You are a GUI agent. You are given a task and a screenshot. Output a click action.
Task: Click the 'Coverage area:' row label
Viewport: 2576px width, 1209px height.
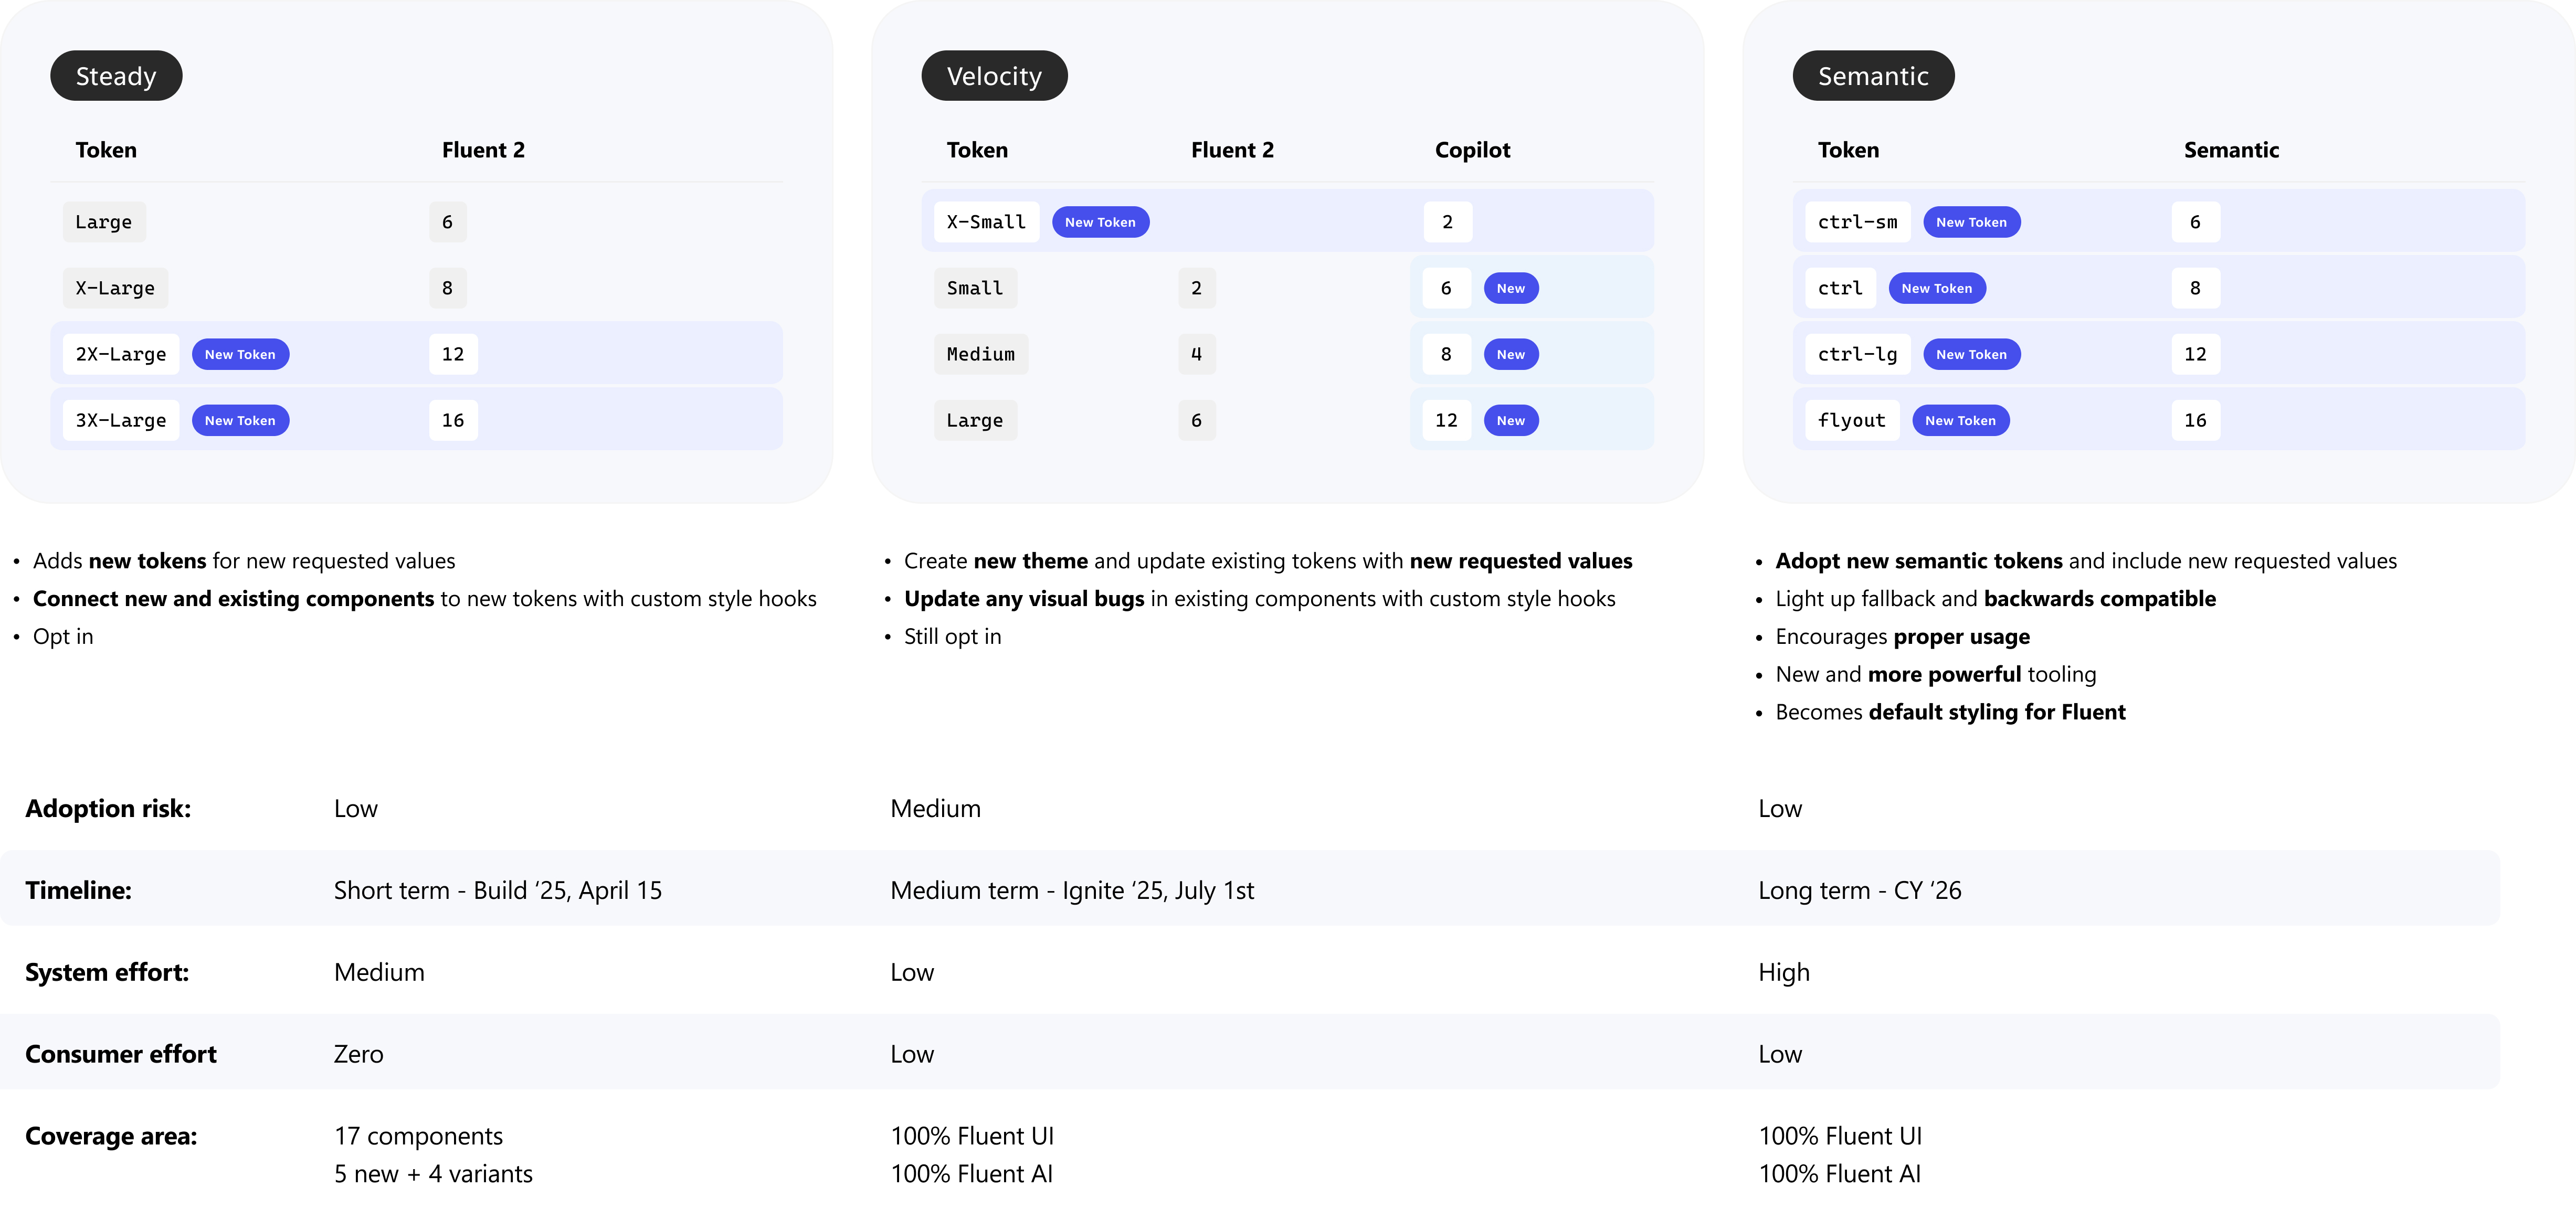click(x=111, y=1136)
